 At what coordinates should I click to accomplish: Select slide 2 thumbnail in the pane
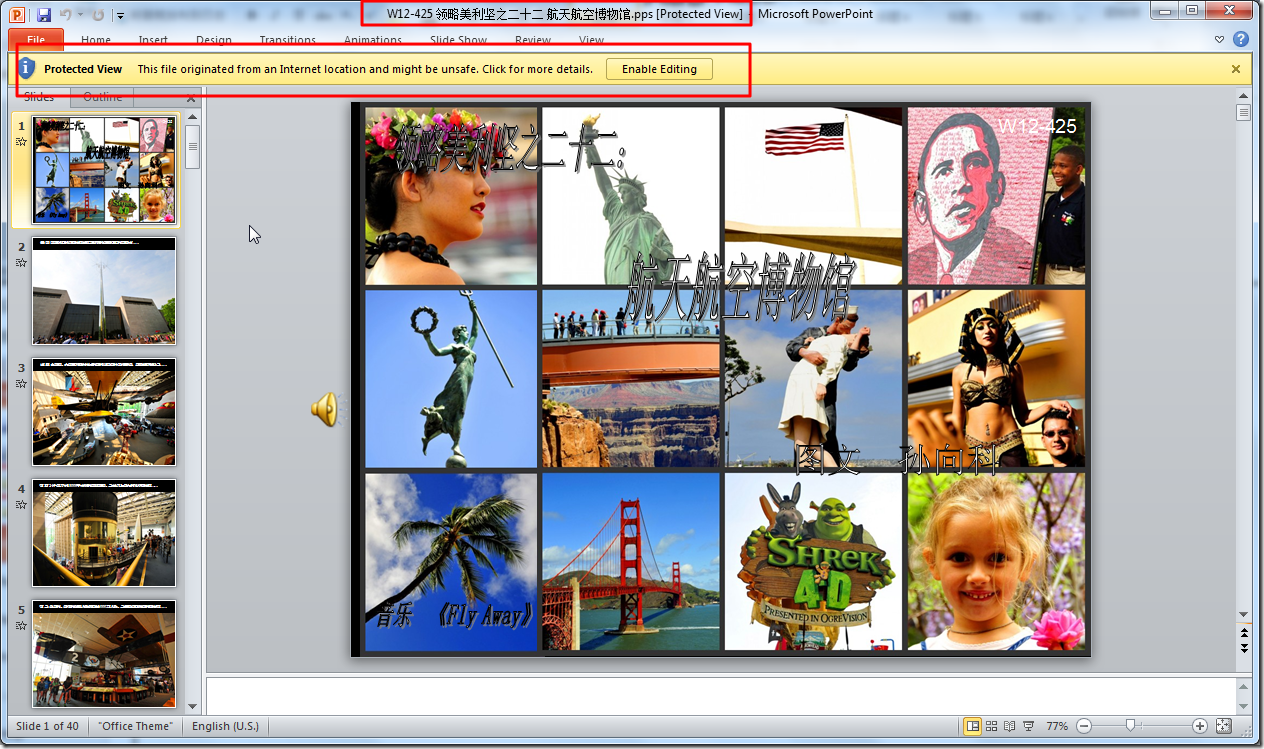tap(104, 290)
